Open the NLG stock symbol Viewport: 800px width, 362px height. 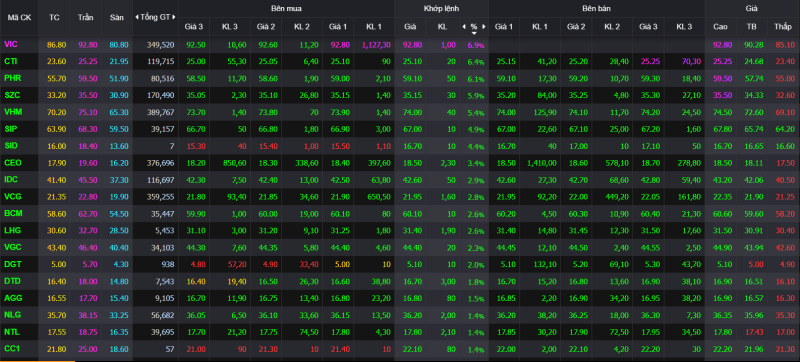12,315
